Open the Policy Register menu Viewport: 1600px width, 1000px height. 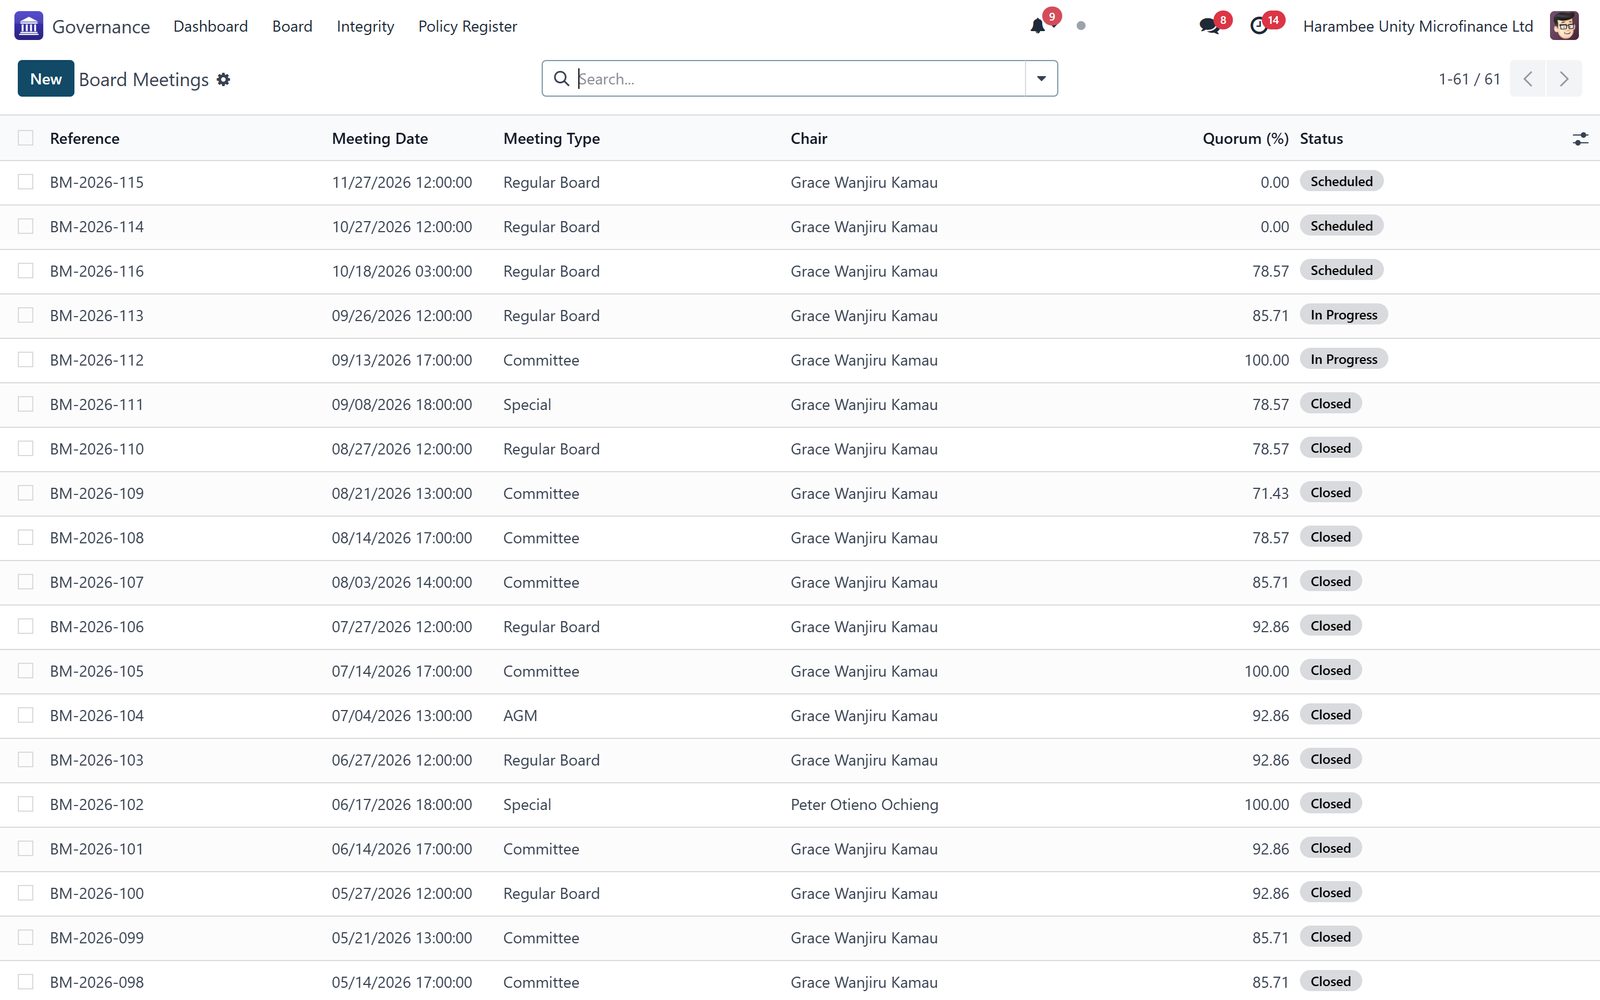point(467,26)
